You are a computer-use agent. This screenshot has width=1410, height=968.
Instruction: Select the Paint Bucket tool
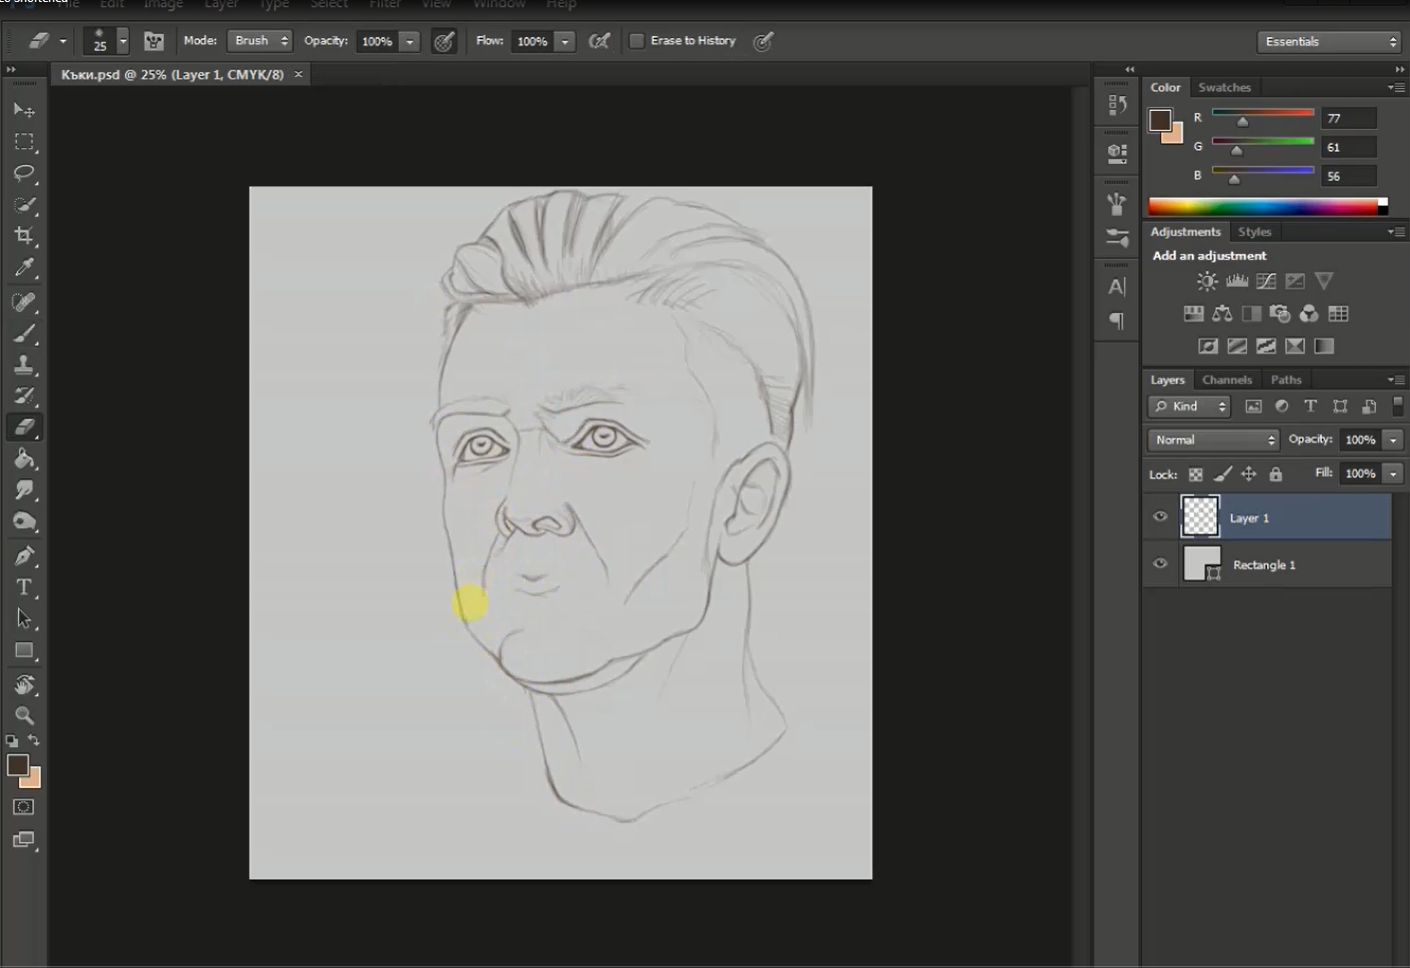(24, 459)
